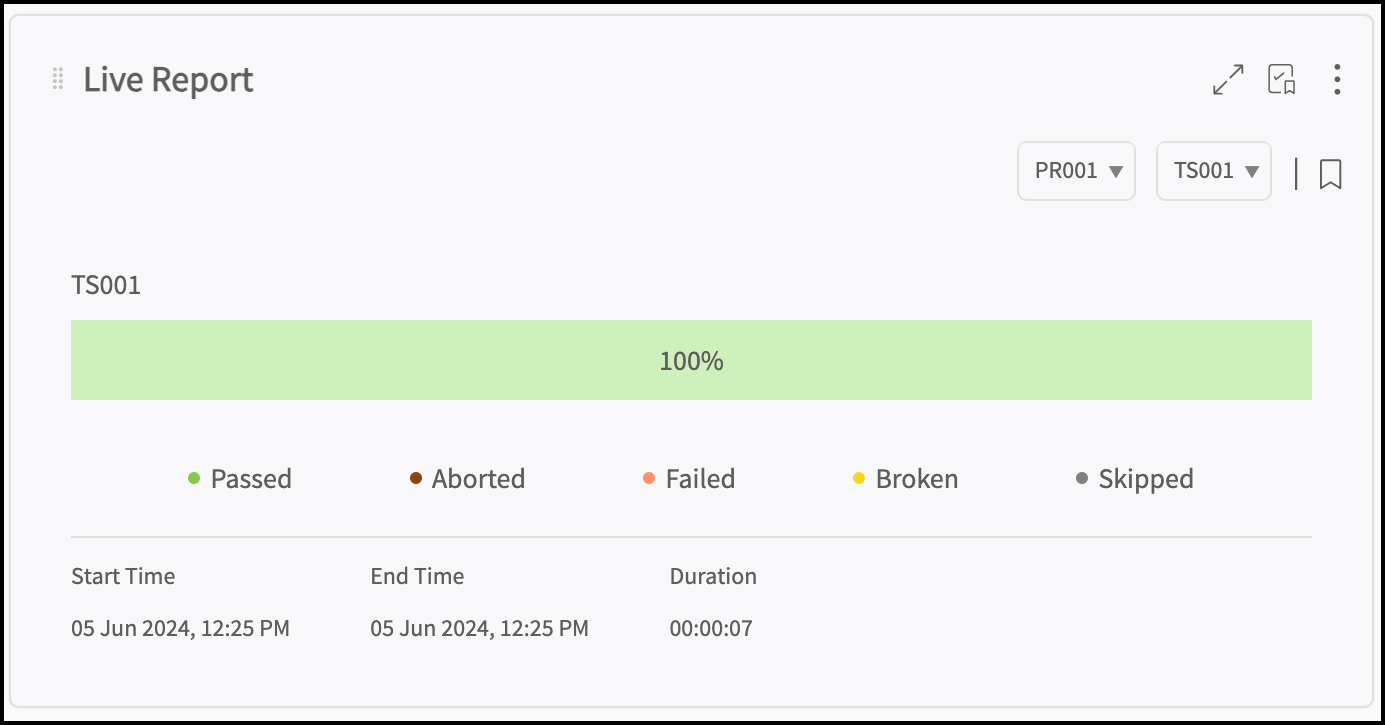Click the Aborted legend label

click(478, 479)
